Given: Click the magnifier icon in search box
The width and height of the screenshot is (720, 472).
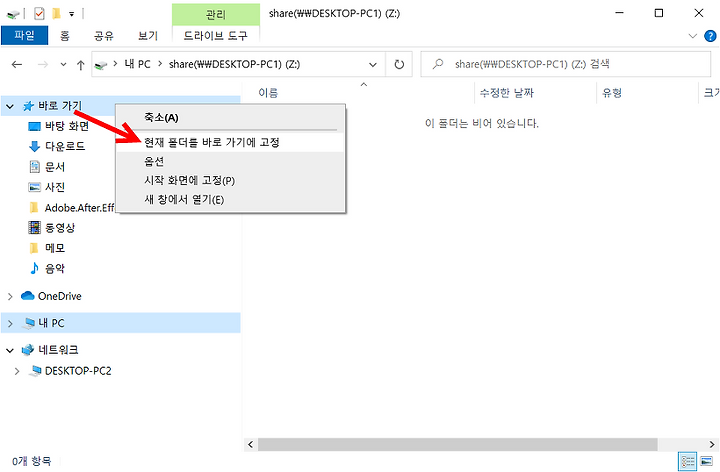Looking at the screenshot, I should point(438,64).
